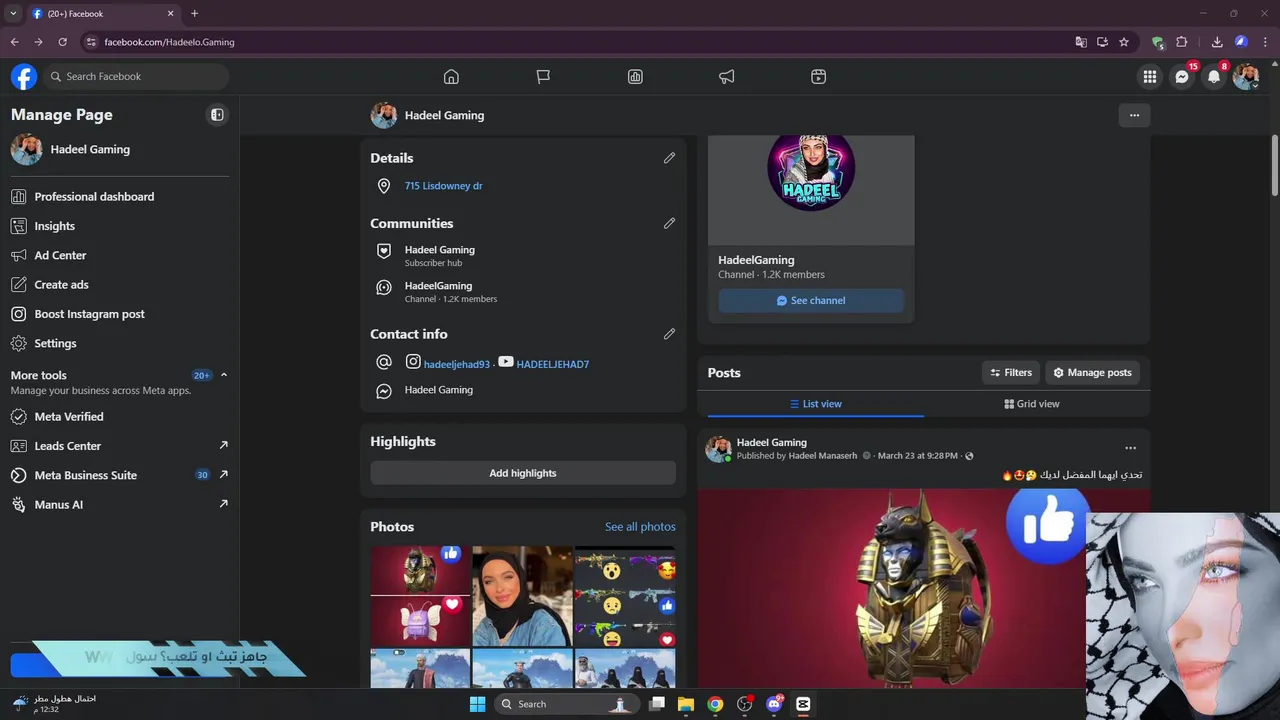The height and width of the screenshot is (720, 1280).
Task: Open the post three-dots options menu
Action: coord(1130,448)
